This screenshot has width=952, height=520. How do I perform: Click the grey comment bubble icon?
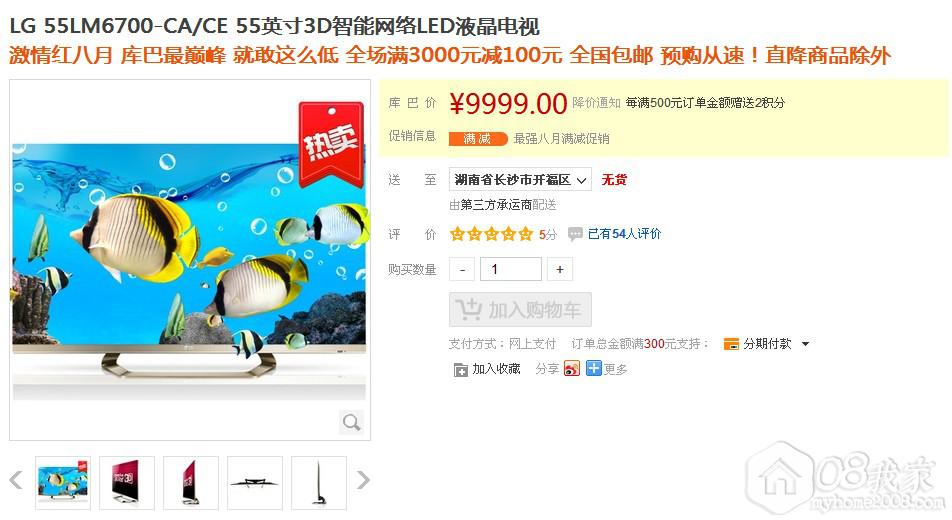coord(575,234)
